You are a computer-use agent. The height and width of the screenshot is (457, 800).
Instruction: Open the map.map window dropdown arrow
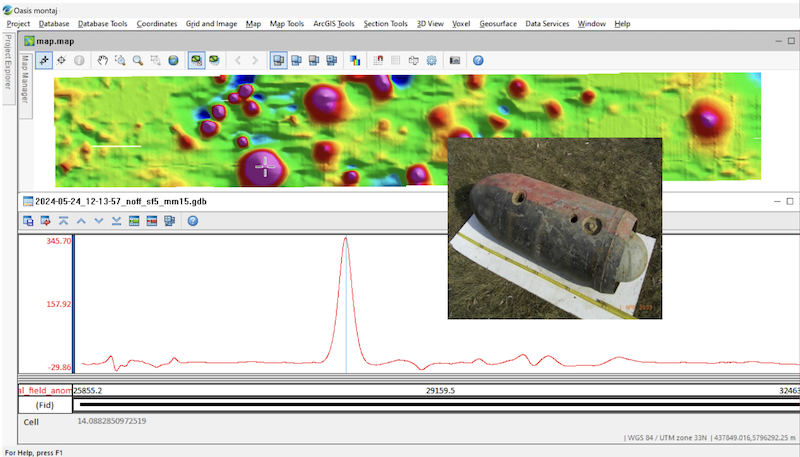(779, 41)
